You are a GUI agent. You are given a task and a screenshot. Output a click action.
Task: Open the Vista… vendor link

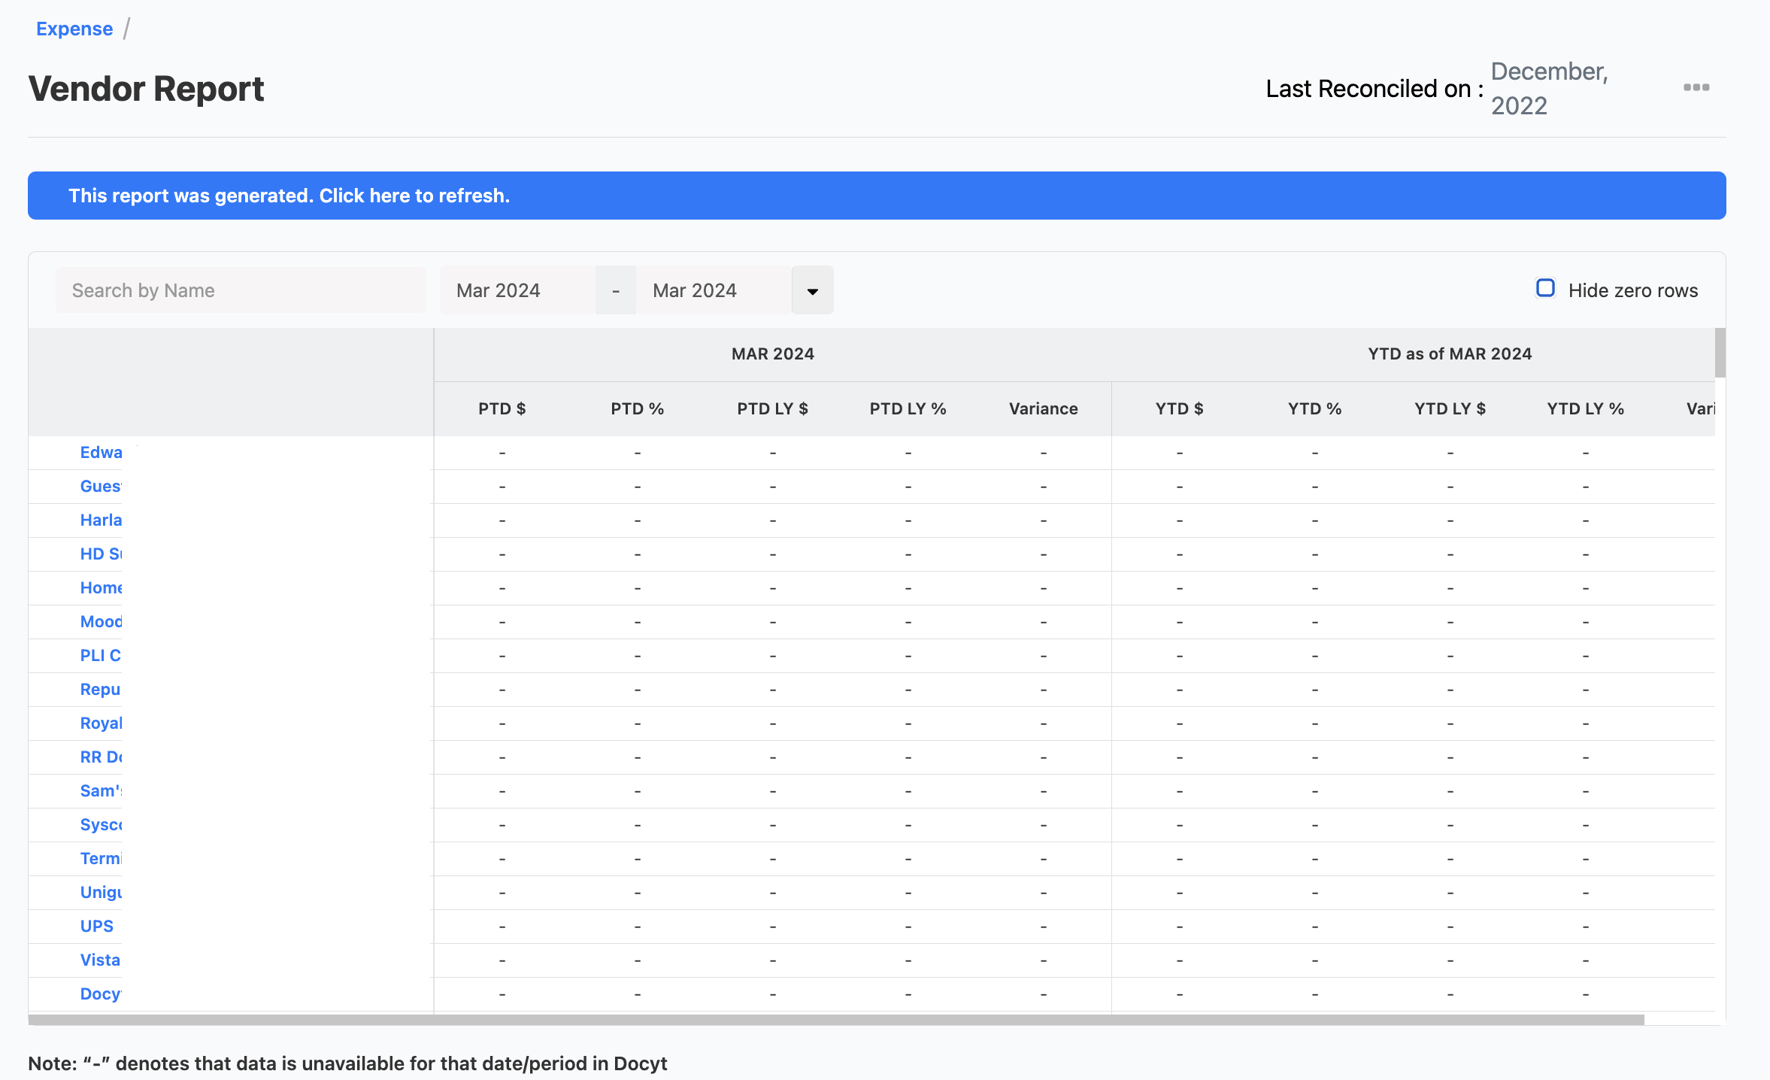click(100, 961)
